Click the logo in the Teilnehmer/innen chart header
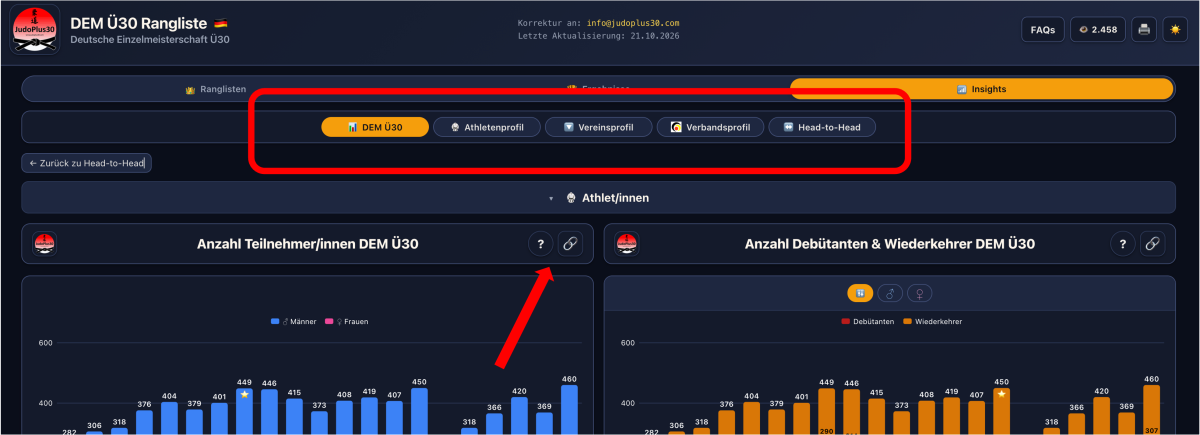The height and width of the screenshot is (435, 1200). click(44, 243)
